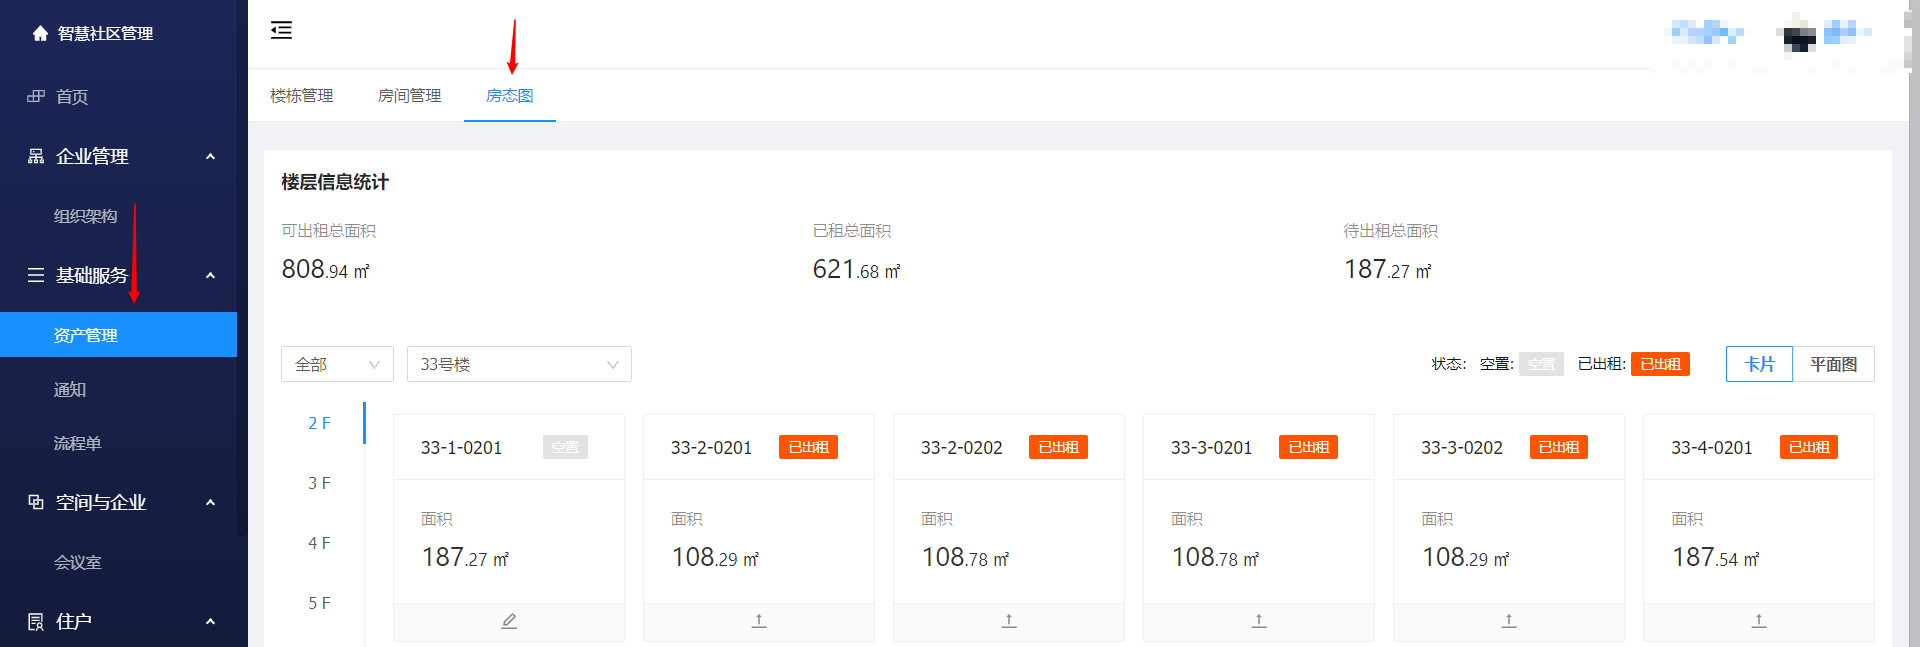Image resolution: width=1920 pixels, height=647 pixels.
Task: Click the upload icon under room 33-3-0202
Action: (x=1509, y=621)
